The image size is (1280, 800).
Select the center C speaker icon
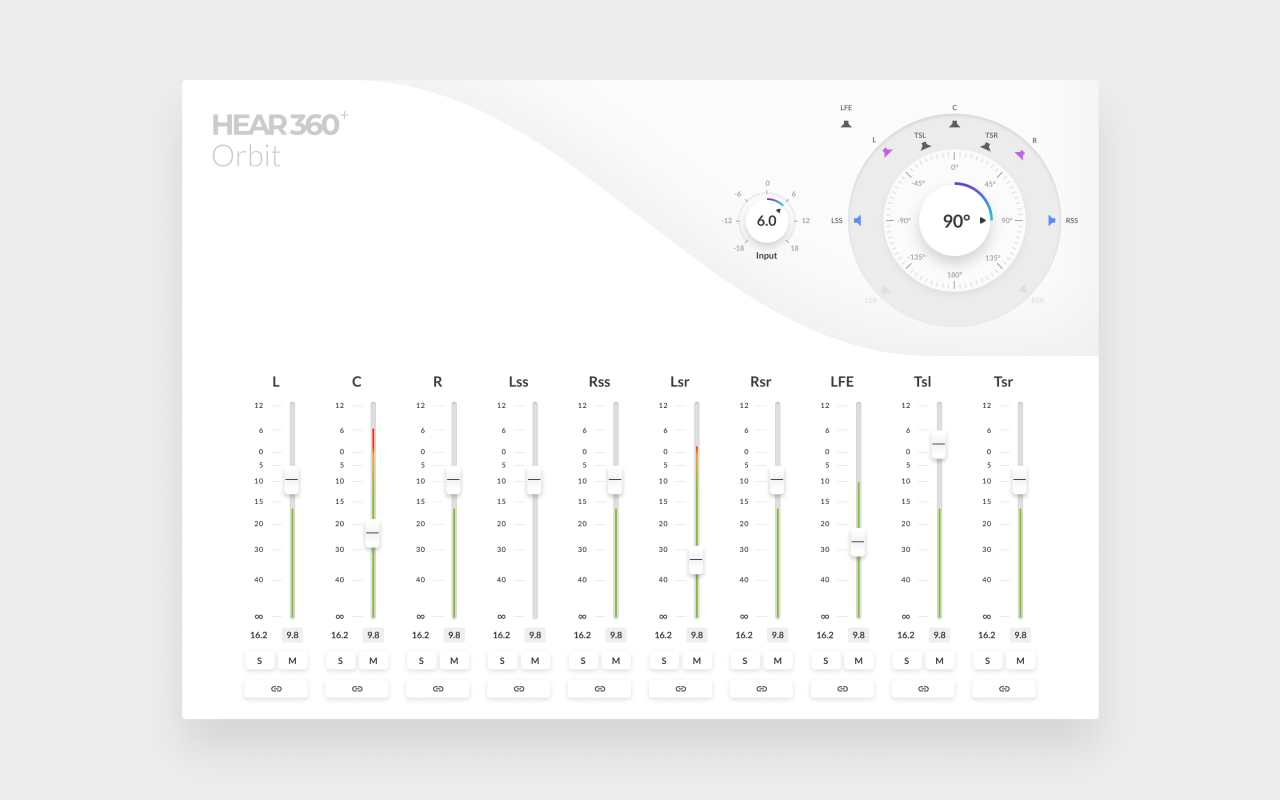(x=954, y=124)
